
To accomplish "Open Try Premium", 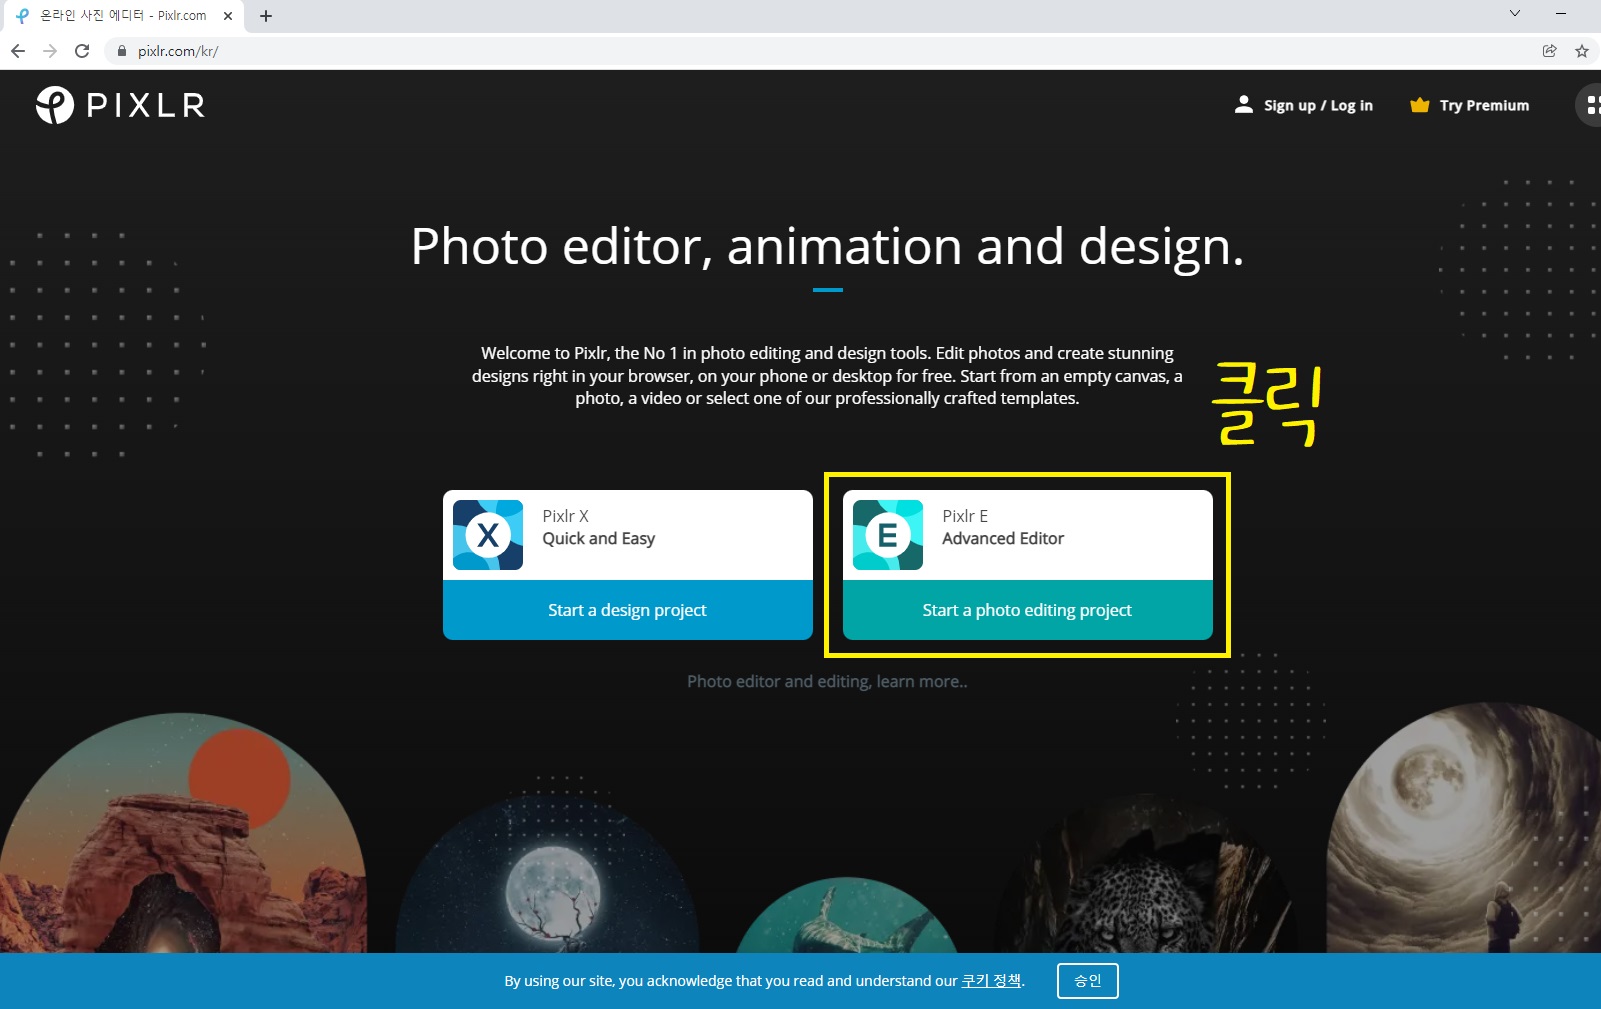I will (x=1469, y=105).
